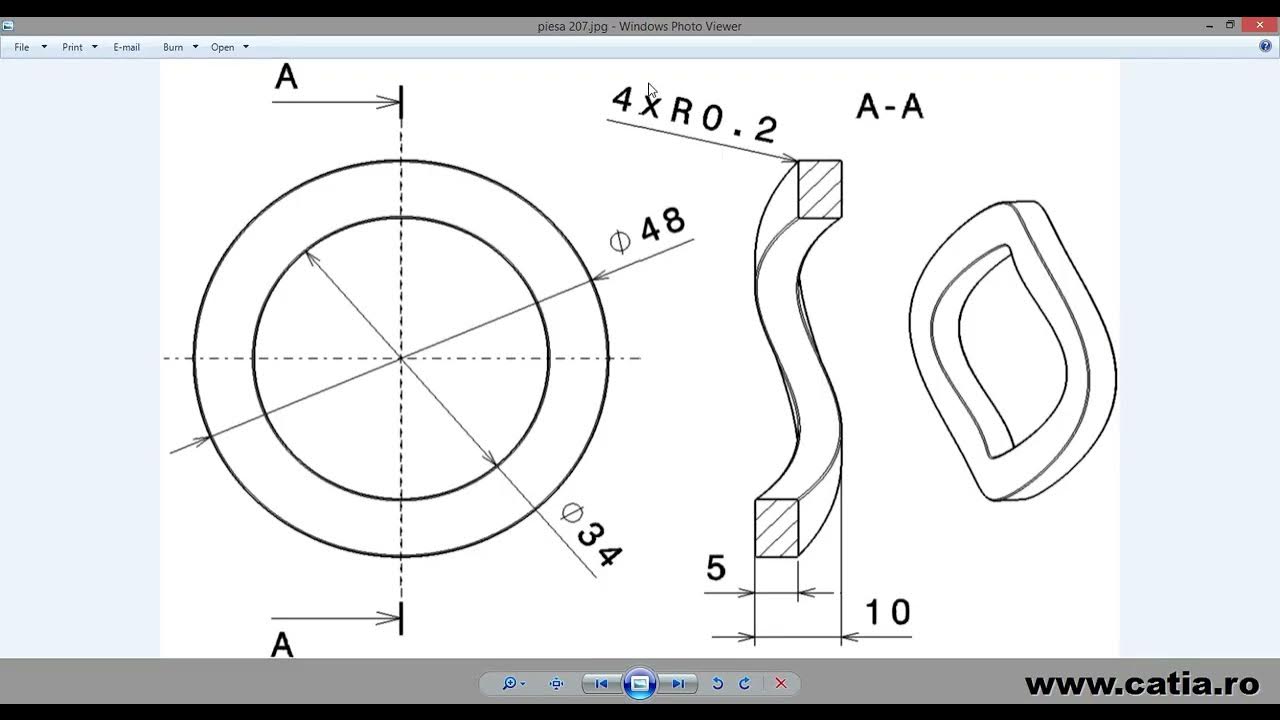Open the Burn menu
This screenshot has width=1280, height=720.
pyautogui.click(x=173, y=47)
